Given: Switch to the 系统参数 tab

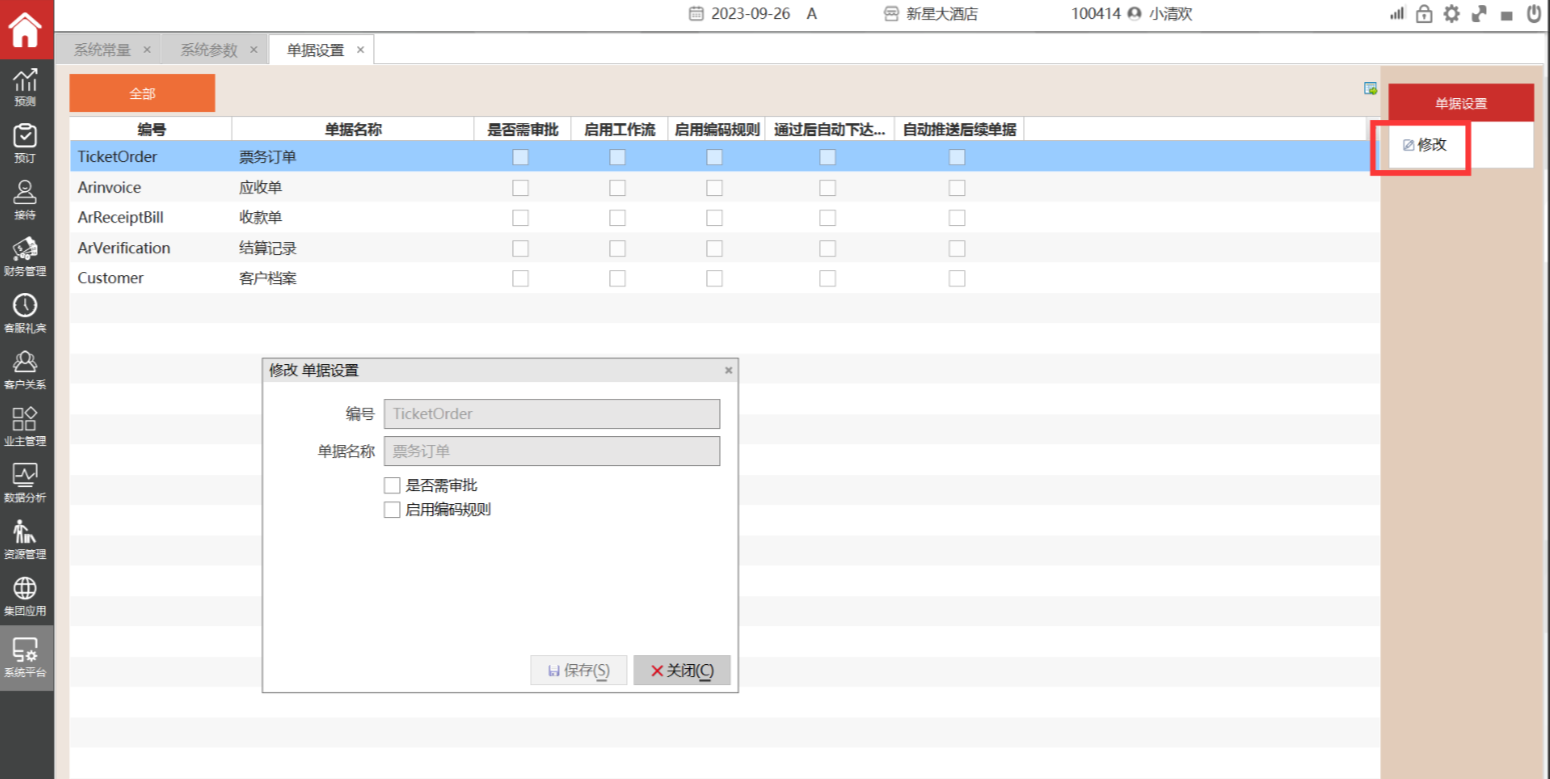Looking at the screenshot, I should pyautogui.click(x=209, y=50).
